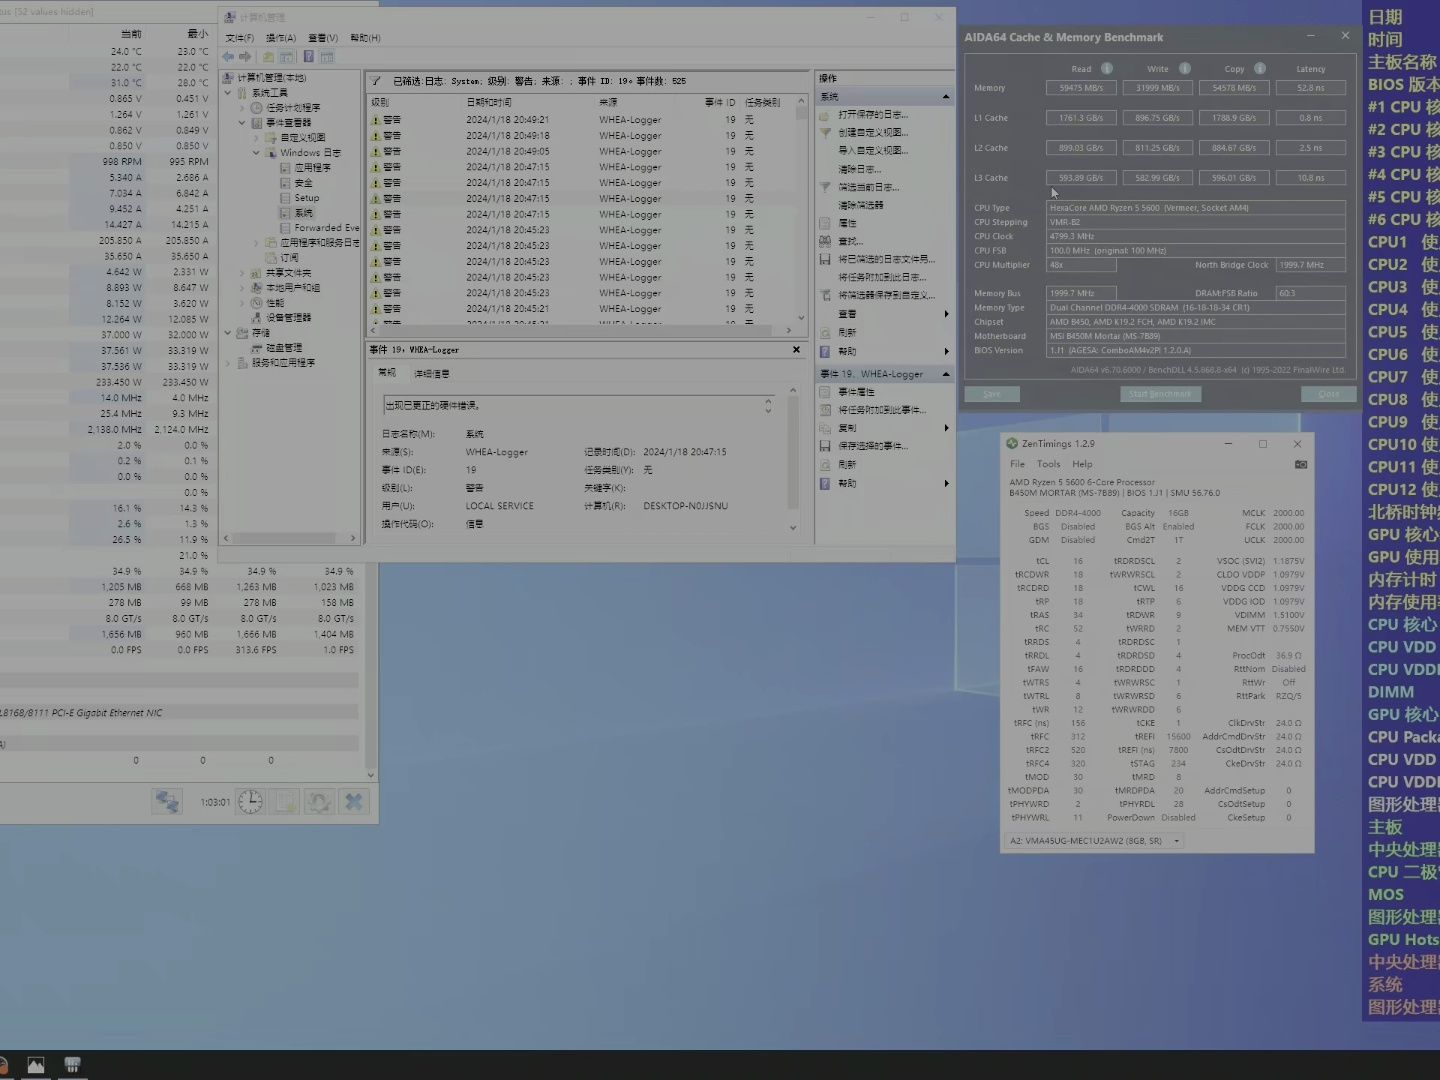Switch to the 详细信息 tab

432,373
